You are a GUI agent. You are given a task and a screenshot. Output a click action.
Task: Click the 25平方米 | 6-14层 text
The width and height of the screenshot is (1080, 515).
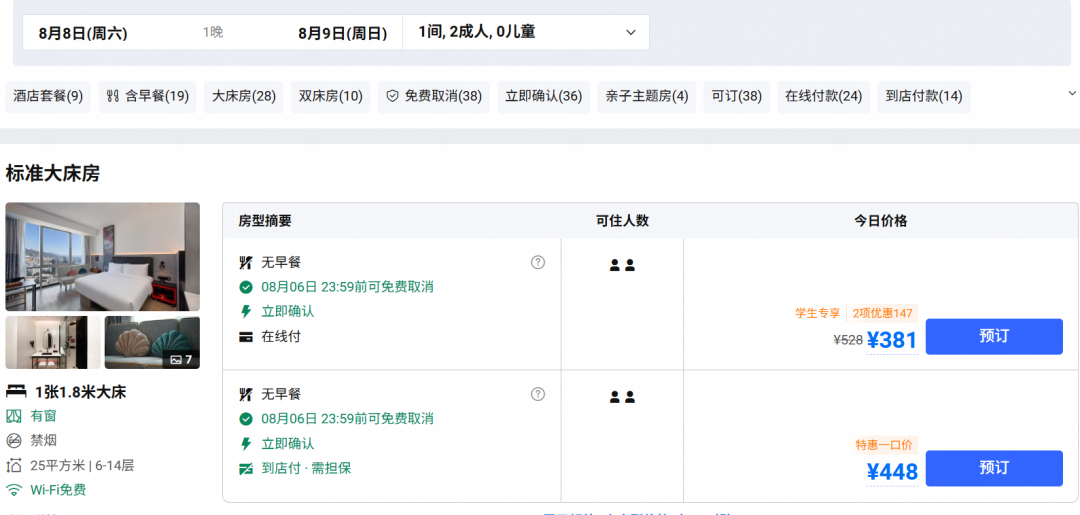click(x=82, y=465)
